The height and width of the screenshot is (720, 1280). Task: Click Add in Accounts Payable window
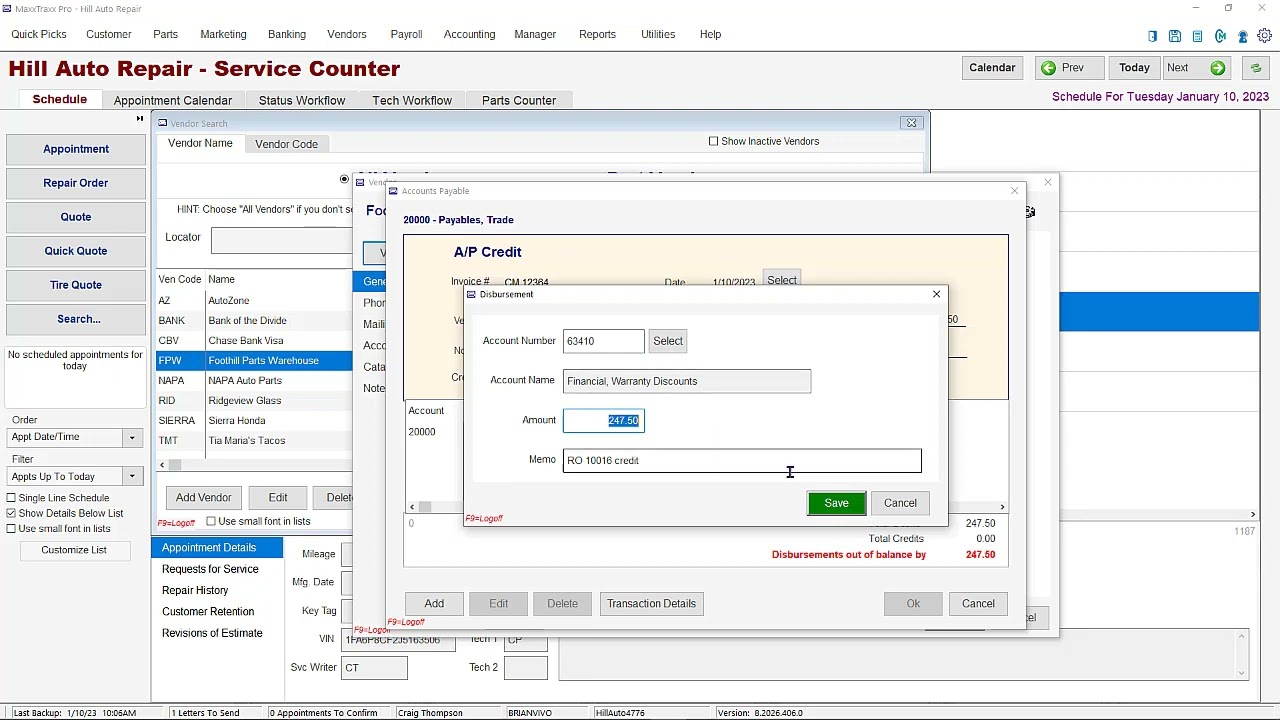coord(434,603)
